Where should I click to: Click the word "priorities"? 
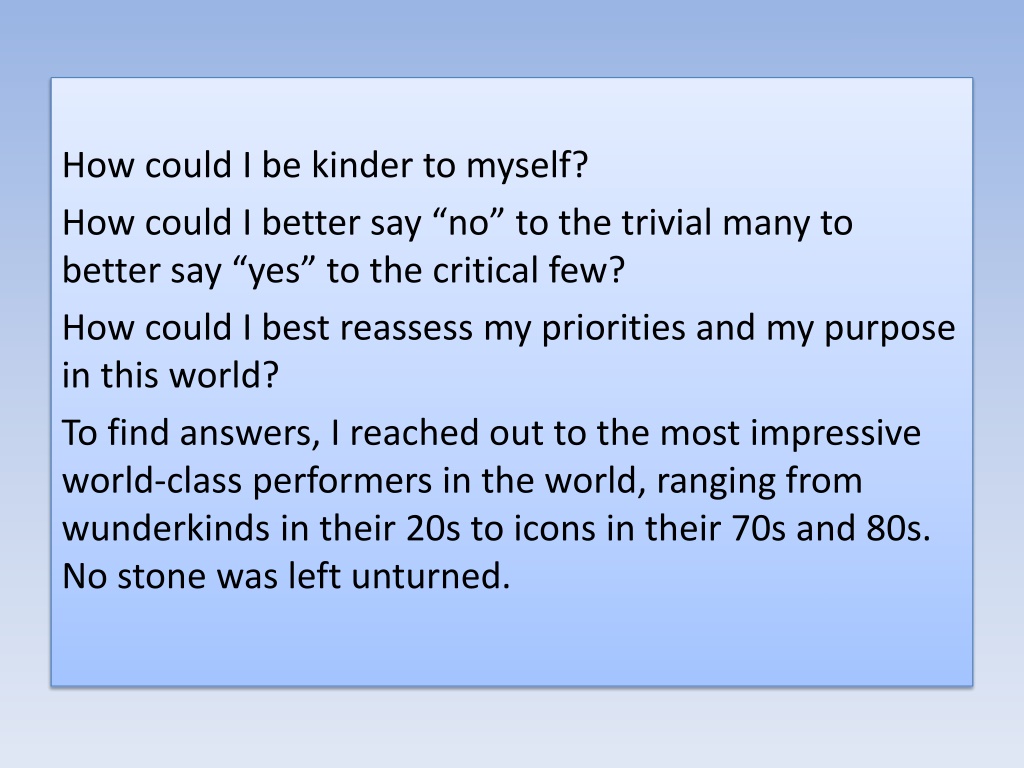613,328
